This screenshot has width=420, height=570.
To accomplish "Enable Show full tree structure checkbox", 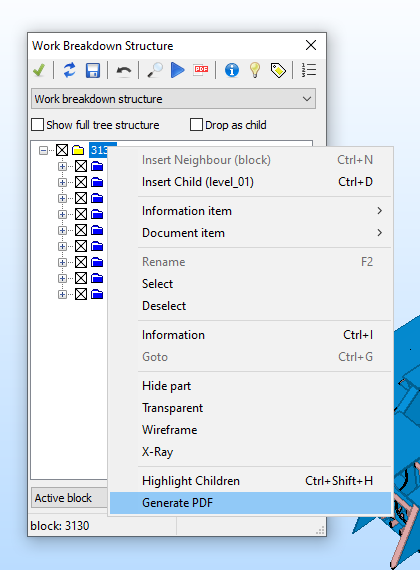I will tap(37, 125).
